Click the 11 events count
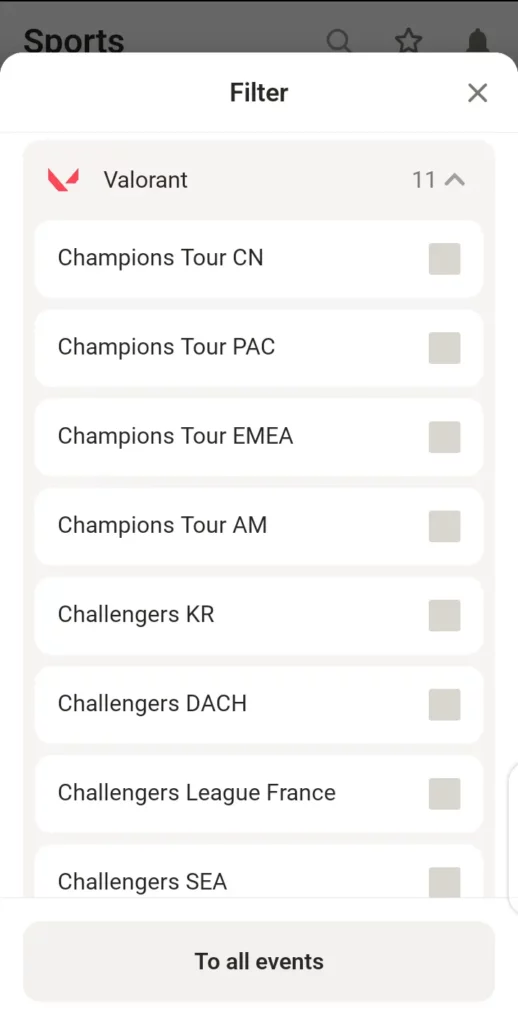This screenshot has width=518, height=1024. pyautogui.click(x=423, y=180)
